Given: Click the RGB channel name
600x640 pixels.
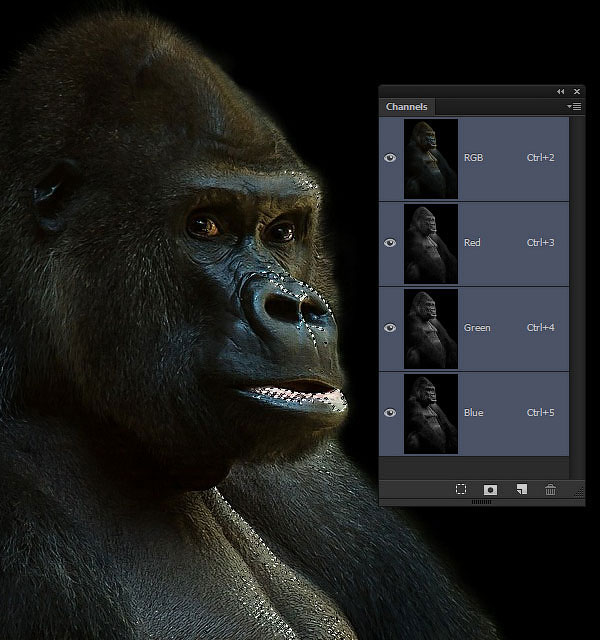Looking at the screenshot, I should pyautogui.click(x=473, y=158).
